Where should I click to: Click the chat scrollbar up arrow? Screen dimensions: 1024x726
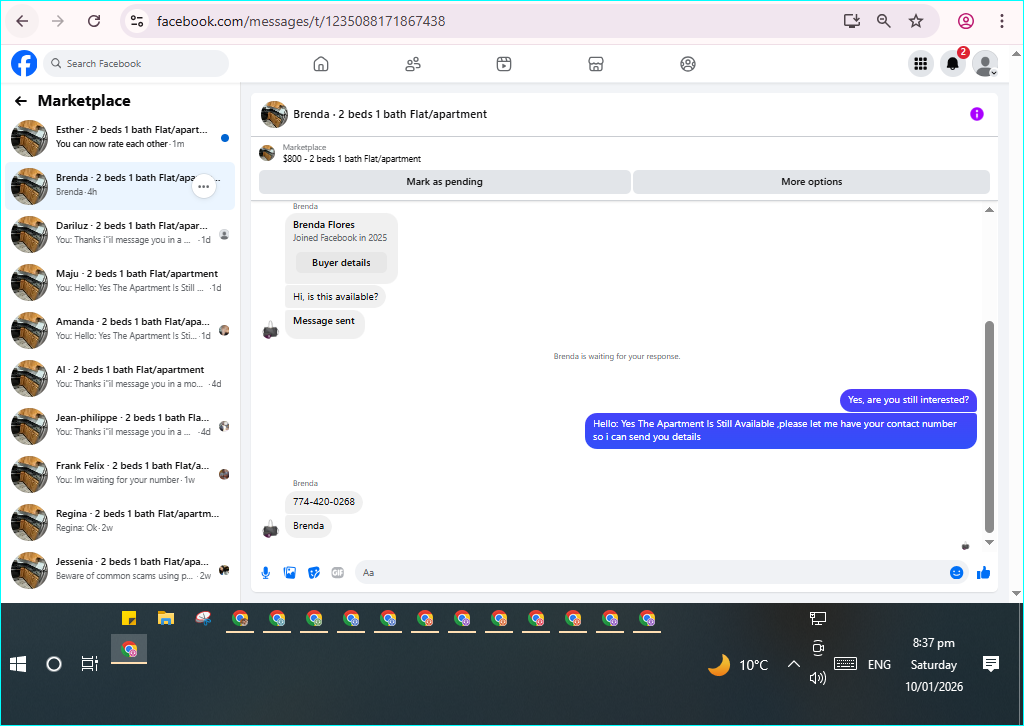click(x=989, y=210)
